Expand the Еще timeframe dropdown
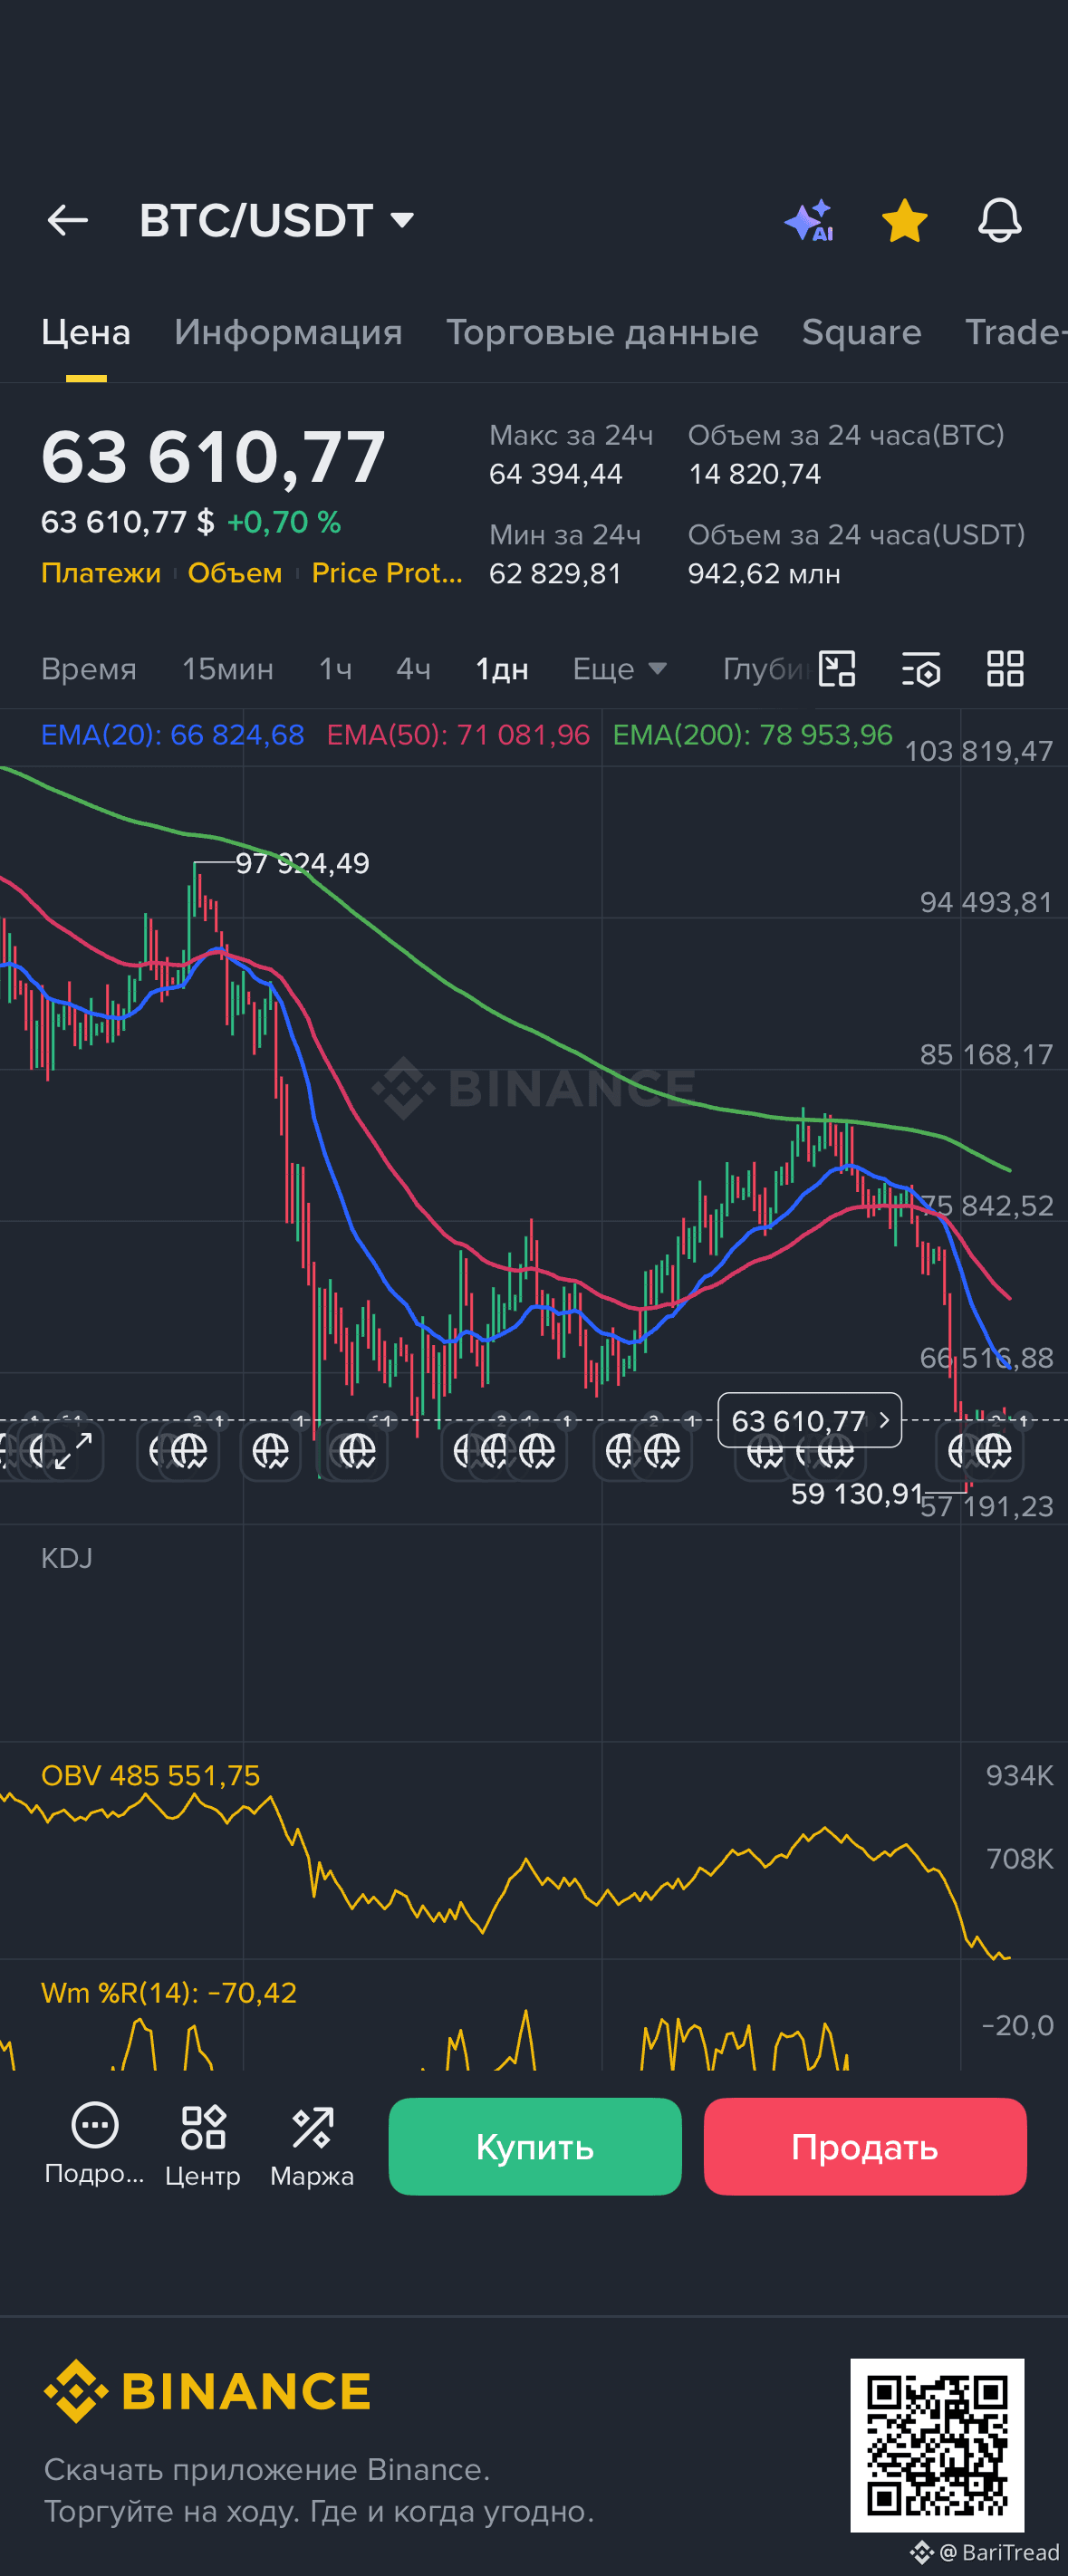Image resolution: width=1068 pixels, height=2576 pixels. coord(619,669)
